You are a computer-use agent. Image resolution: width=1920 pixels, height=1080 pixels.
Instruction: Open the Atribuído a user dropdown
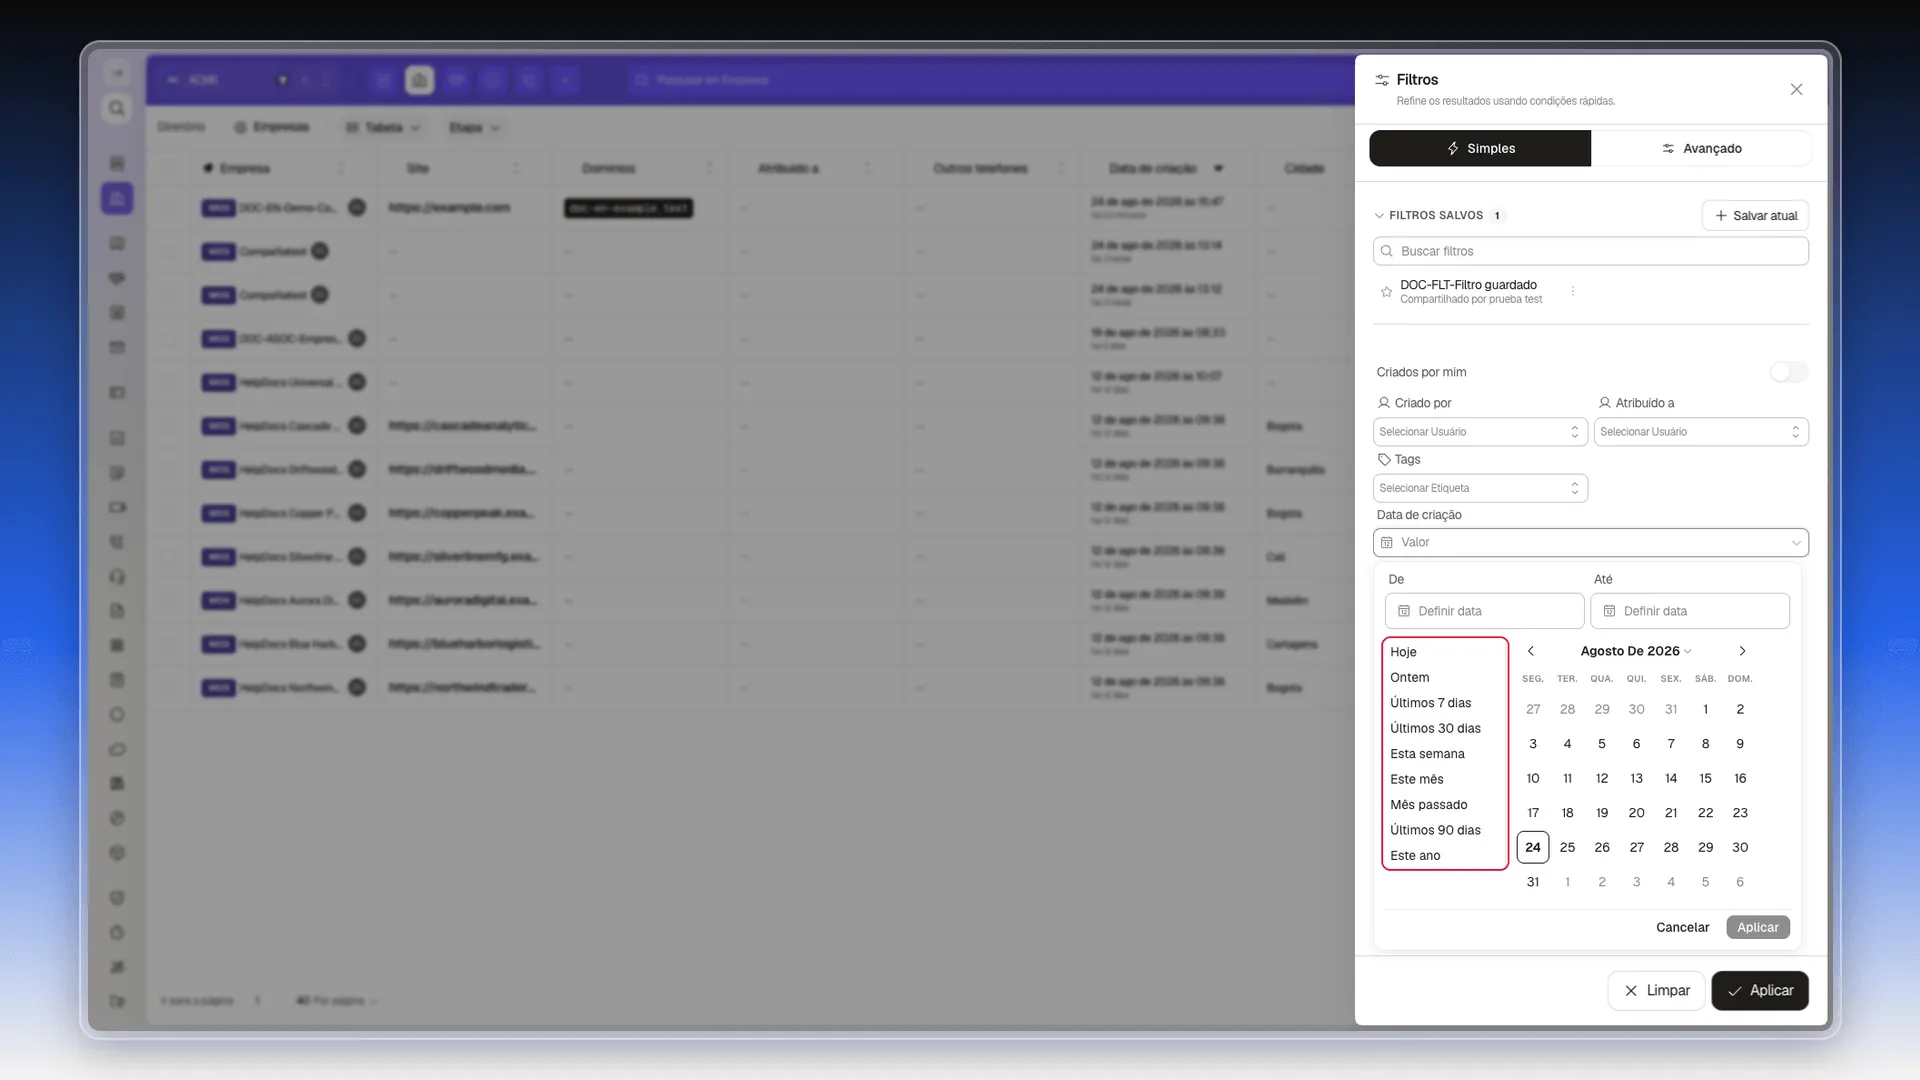tap(1701, 432)
